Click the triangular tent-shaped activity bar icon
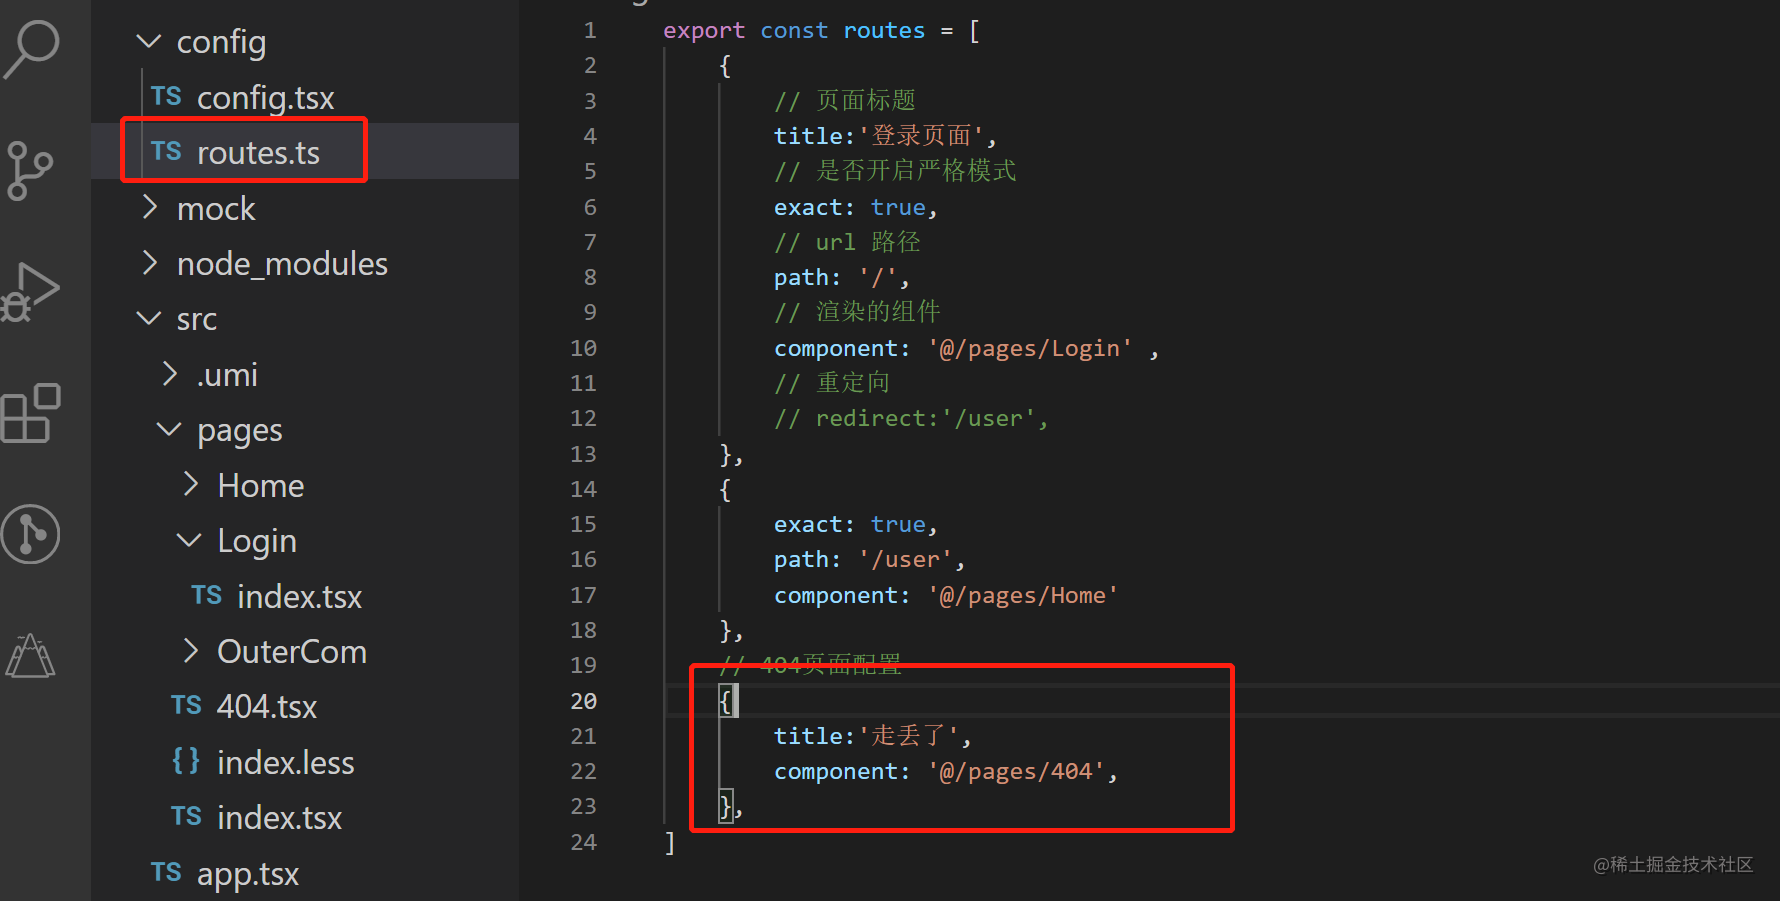This screenshot has height=901, width=1780. click(x=31, y=656)
